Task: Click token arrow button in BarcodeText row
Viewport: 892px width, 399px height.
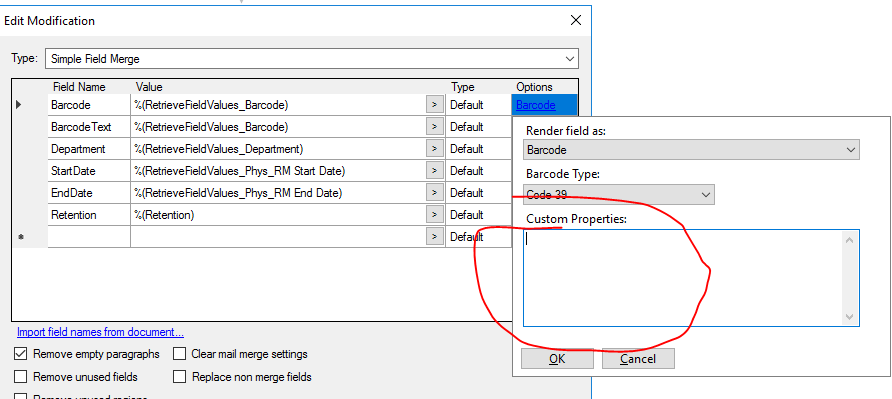Action: point(435,126)
